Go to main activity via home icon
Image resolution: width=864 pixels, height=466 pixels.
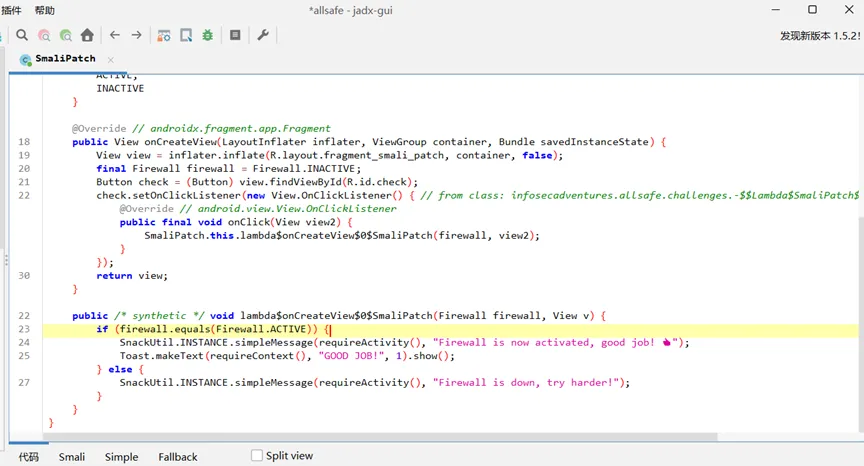pos(87,35)
